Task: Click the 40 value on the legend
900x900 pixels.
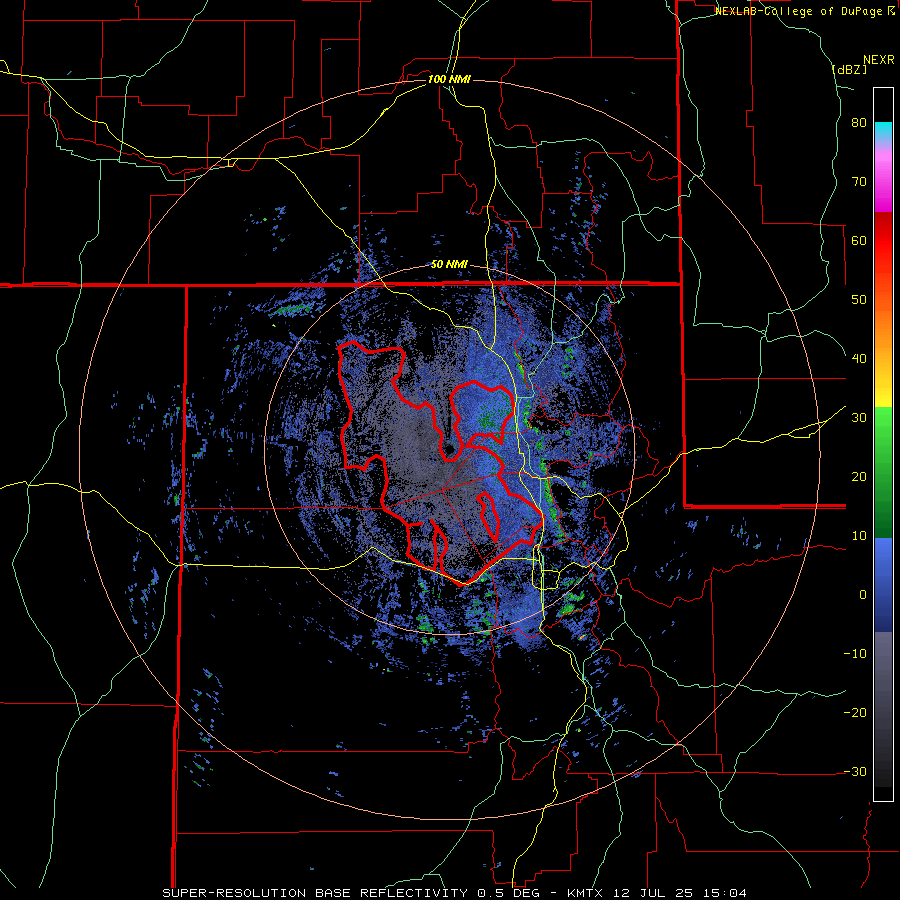Action: coord(859,359)
